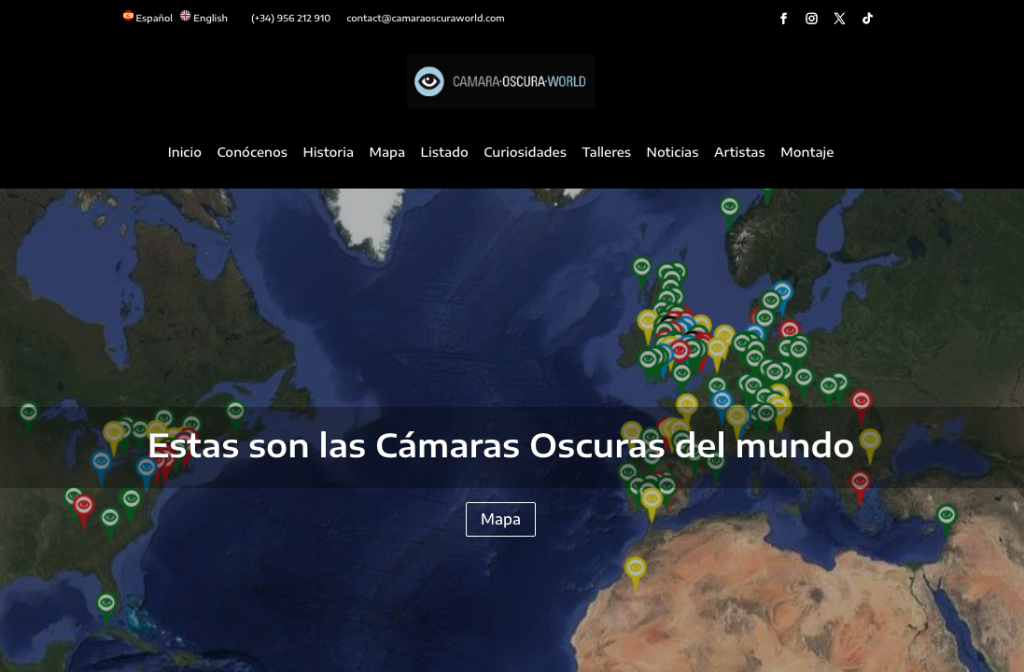Image resolution: width=1024 pixels, height=672 pixels.
Task: Open the Historia menu item
Action: click(x=328, y=152)
